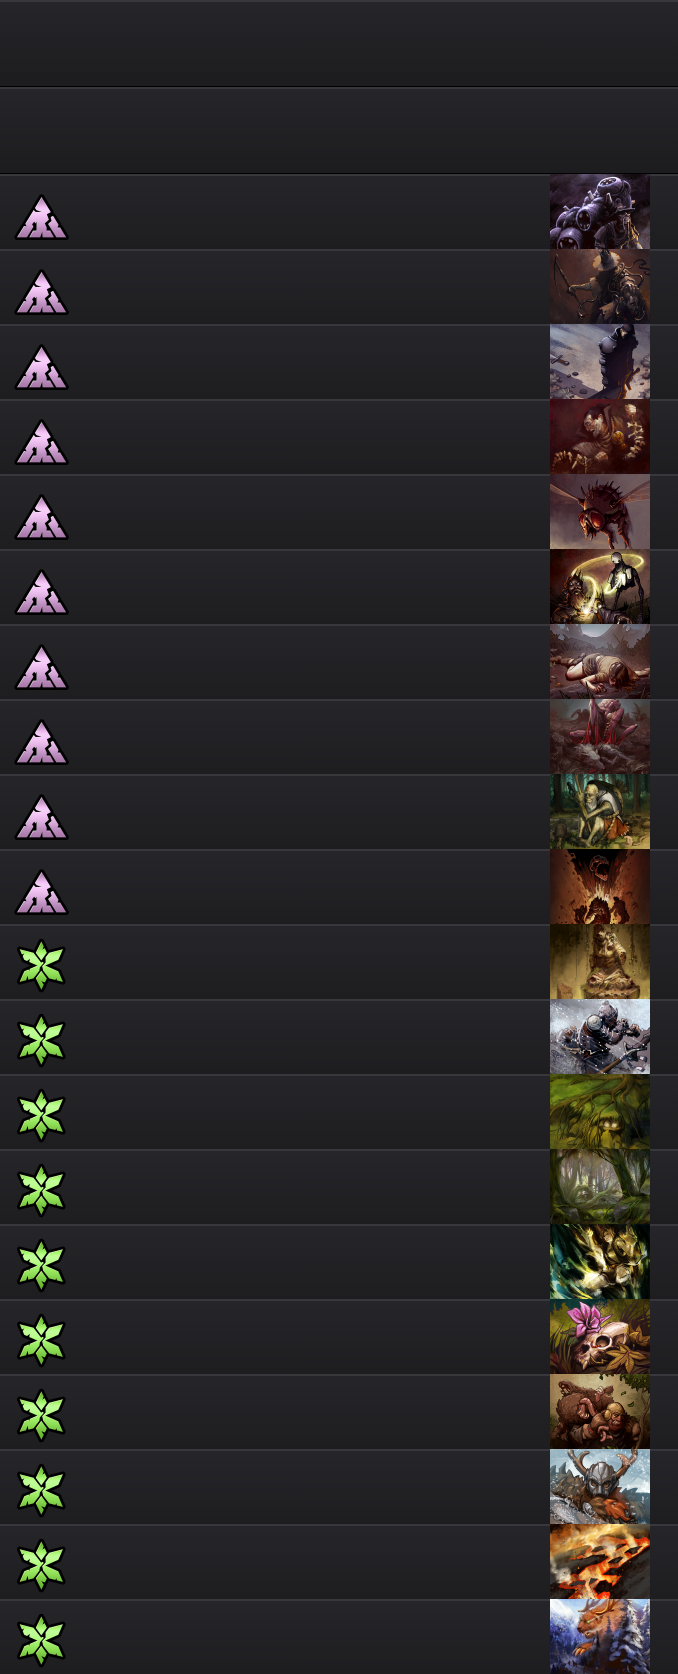Select the pink tentacle creature thumbnail
Image resolution: width=678 pixels, height=1674 pixels.
pos(600,737)
